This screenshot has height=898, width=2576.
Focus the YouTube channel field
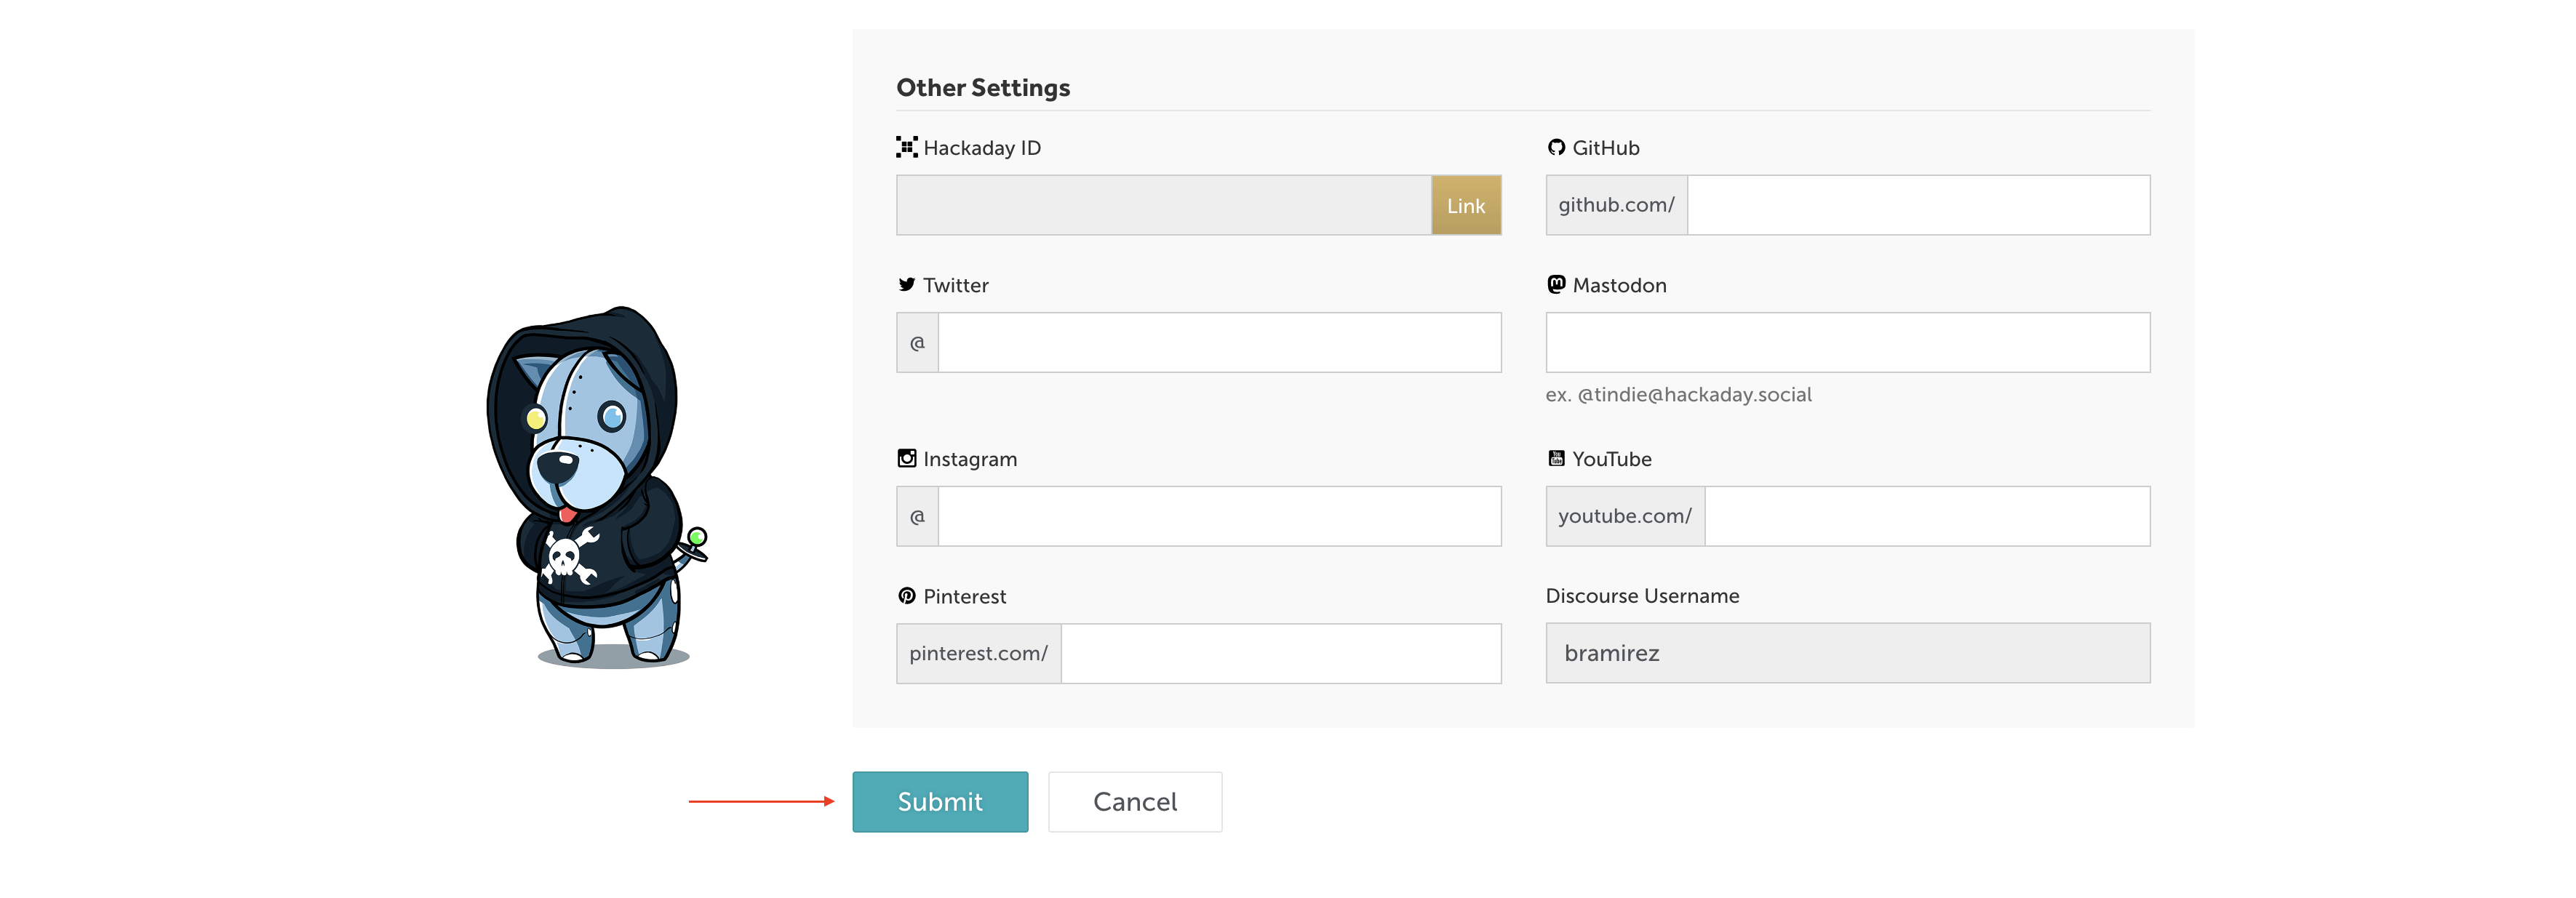point(1926,516)
